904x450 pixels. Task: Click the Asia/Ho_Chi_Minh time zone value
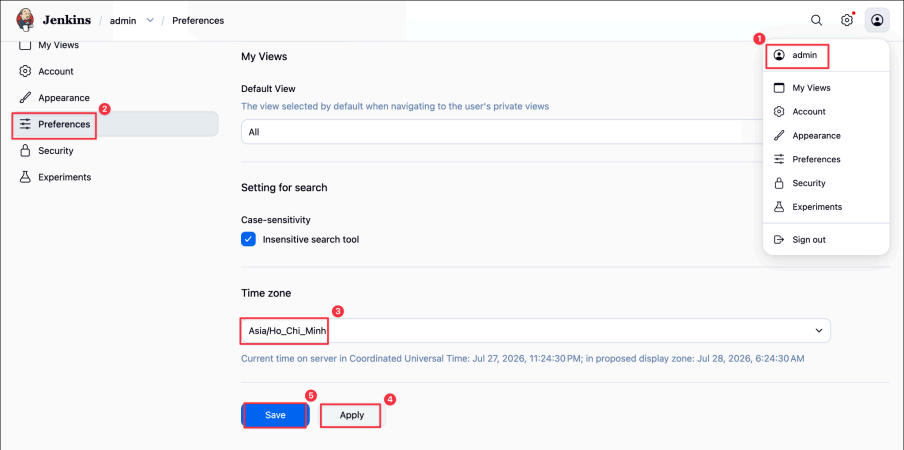click(288, 331)
